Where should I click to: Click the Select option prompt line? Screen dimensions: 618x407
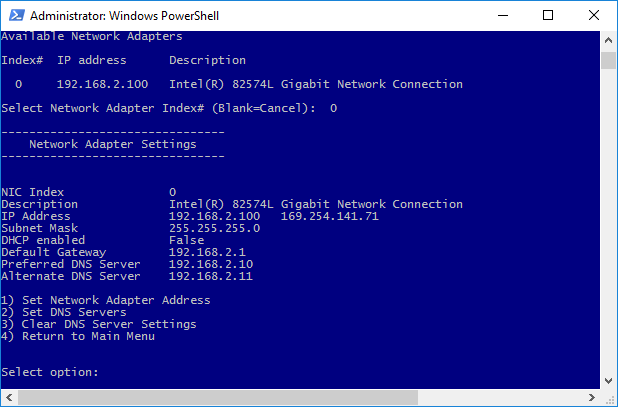pos(50,372)
